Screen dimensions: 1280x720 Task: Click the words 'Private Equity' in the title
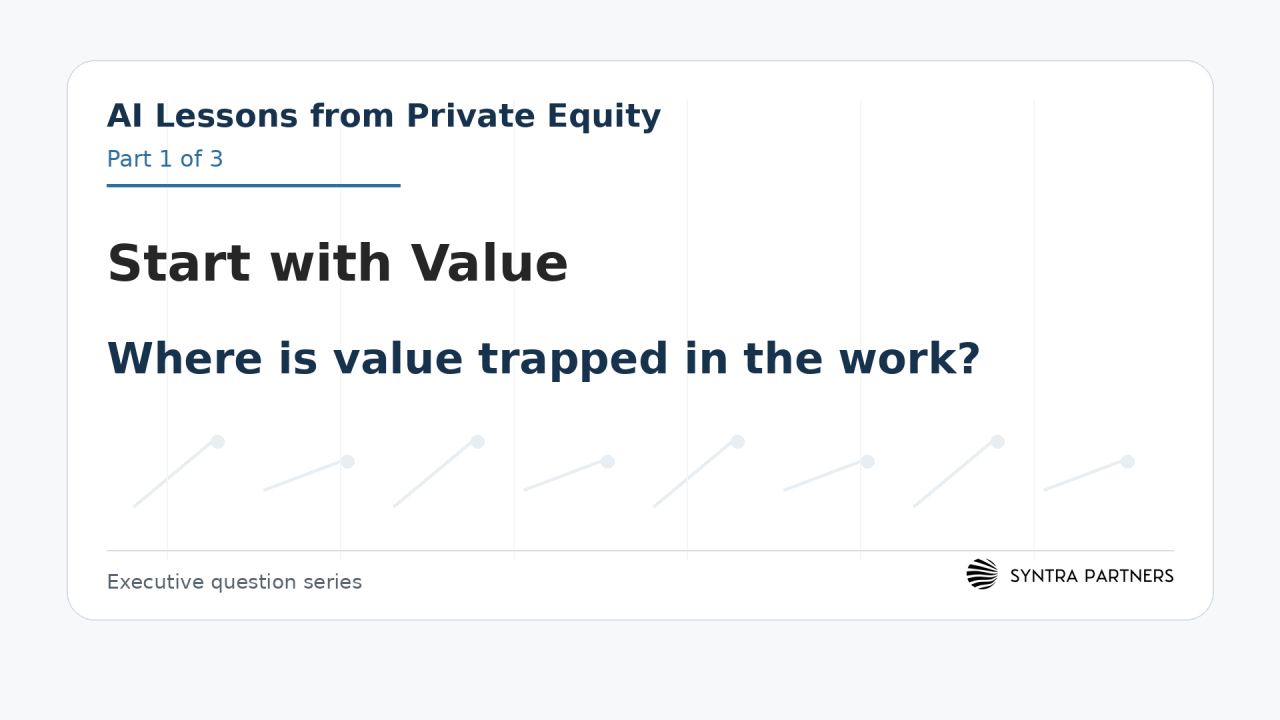click(534, 117)
